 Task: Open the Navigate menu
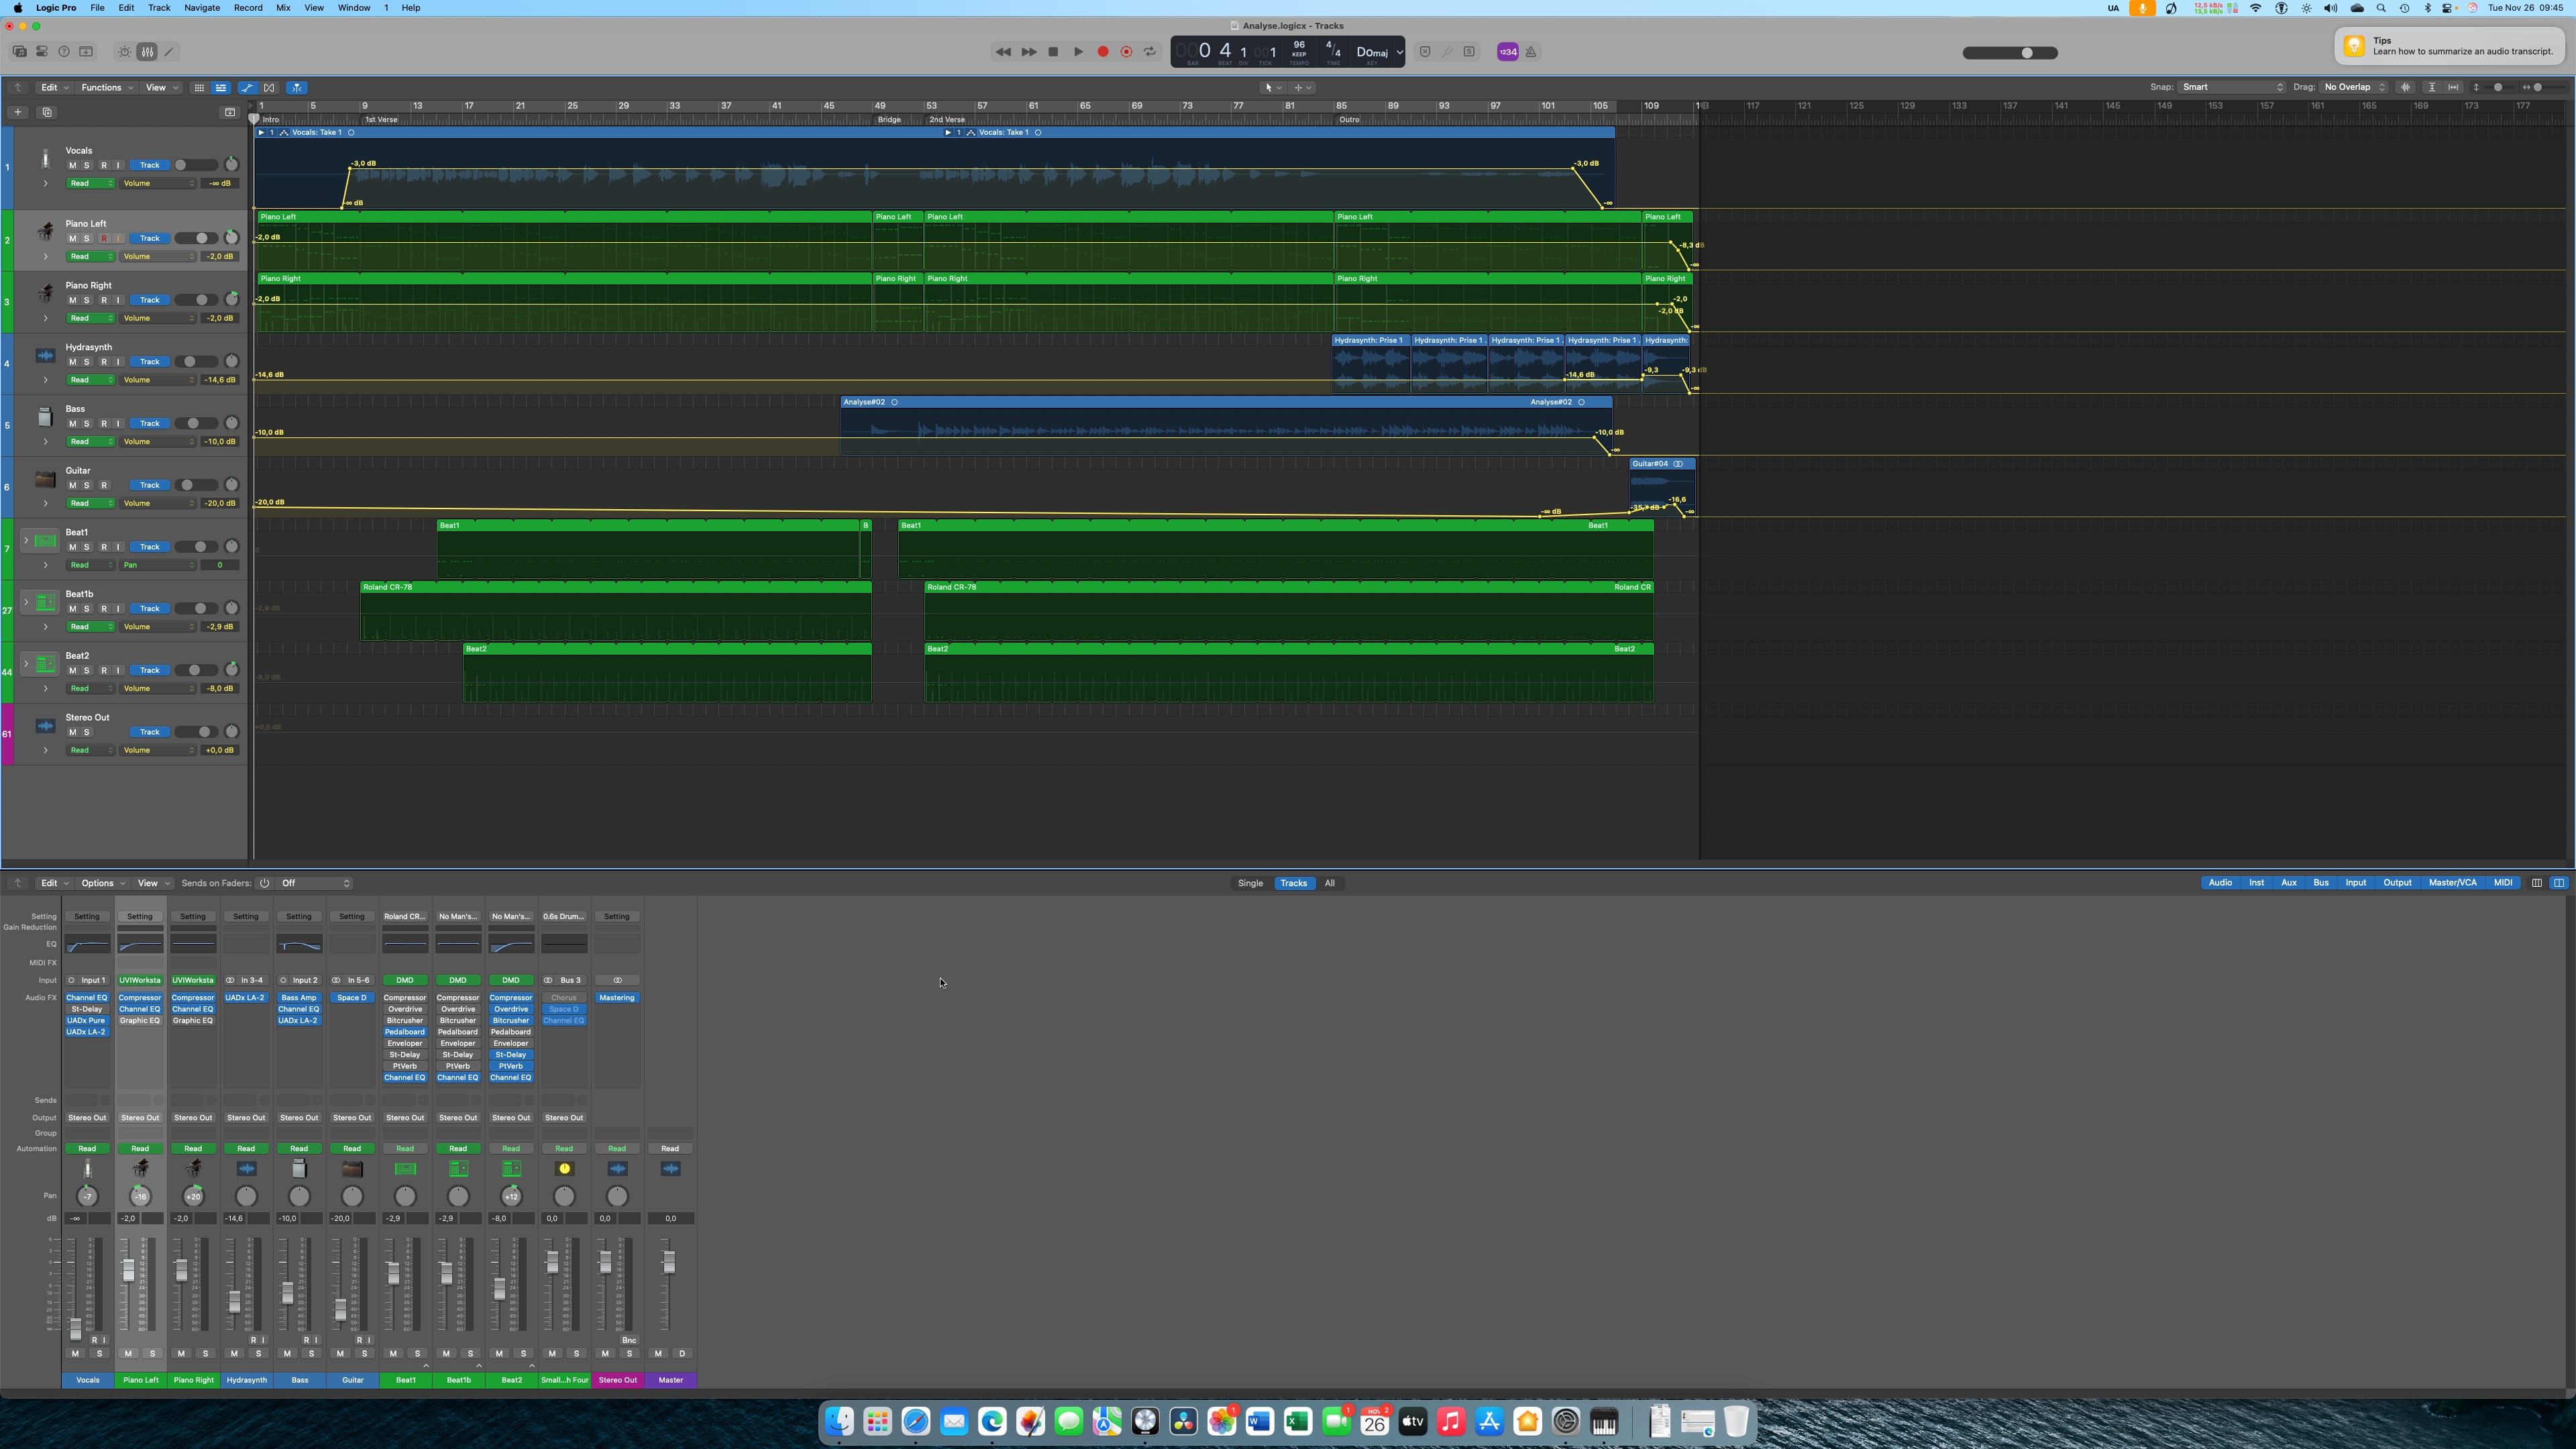[x=202, y=8]
